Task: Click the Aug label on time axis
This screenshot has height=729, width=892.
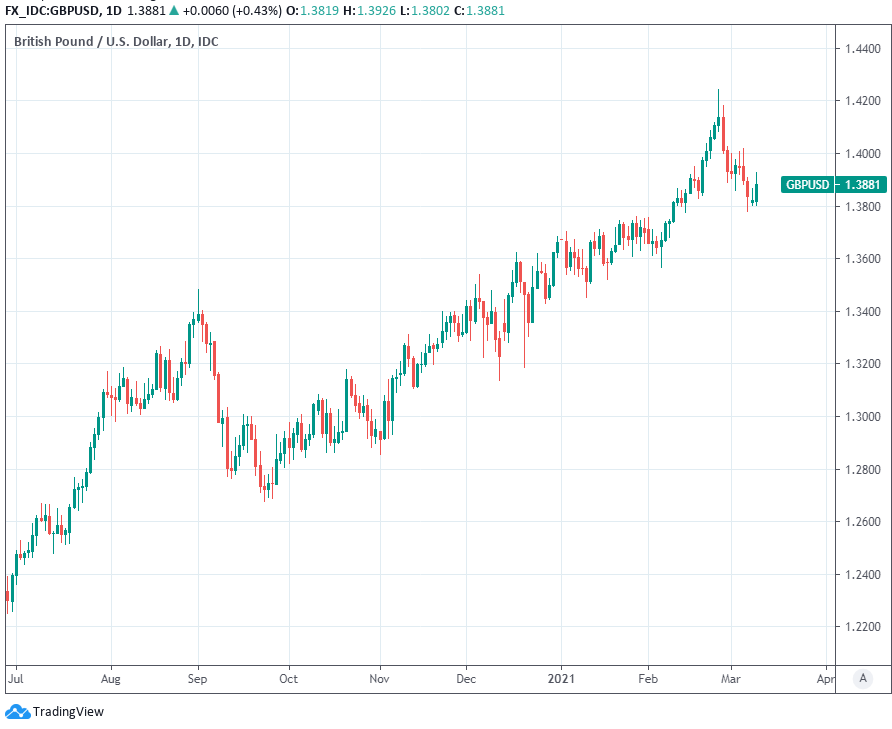Action: tap(110, 679)
